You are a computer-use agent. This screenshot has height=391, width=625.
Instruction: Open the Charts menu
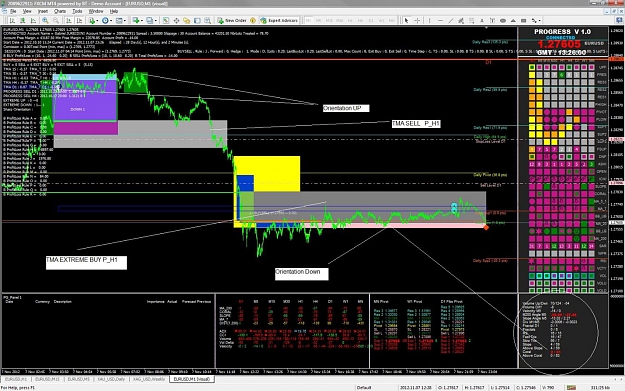60,11
